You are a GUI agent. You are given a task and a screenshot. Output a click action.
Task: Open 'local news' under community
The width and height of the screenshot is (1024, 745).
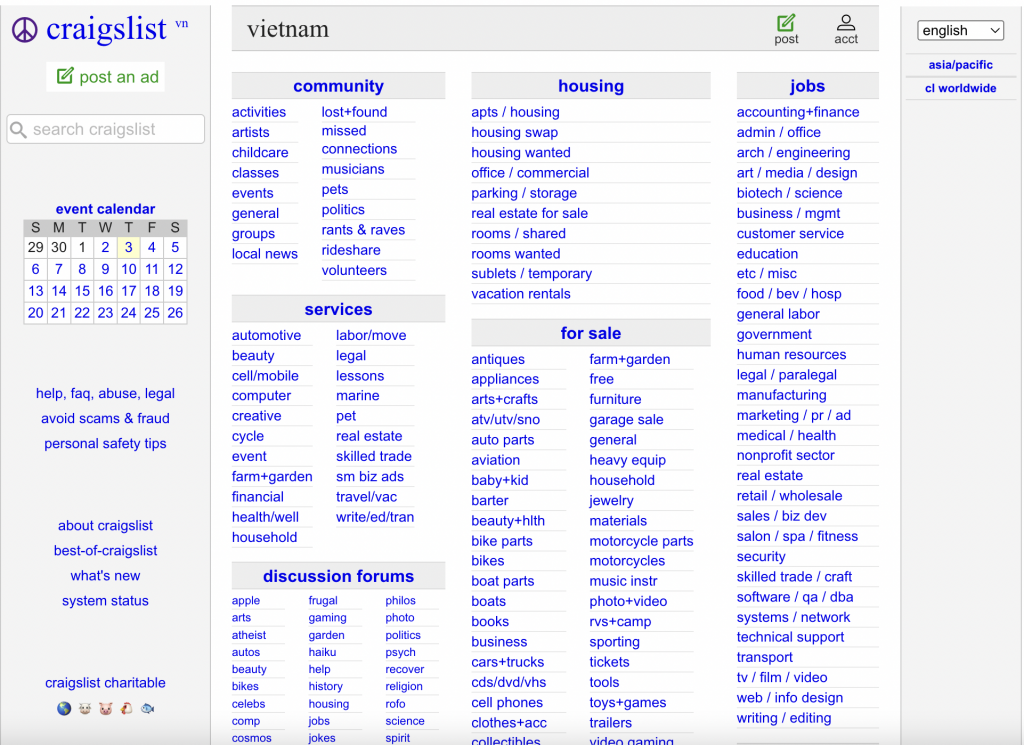(x=264, y=254)
